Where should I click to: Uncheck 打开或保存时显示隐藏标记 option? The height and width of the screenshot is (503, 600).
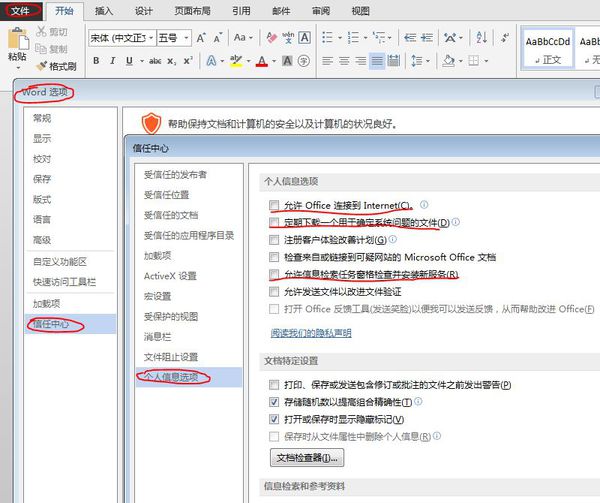[274, 419]
